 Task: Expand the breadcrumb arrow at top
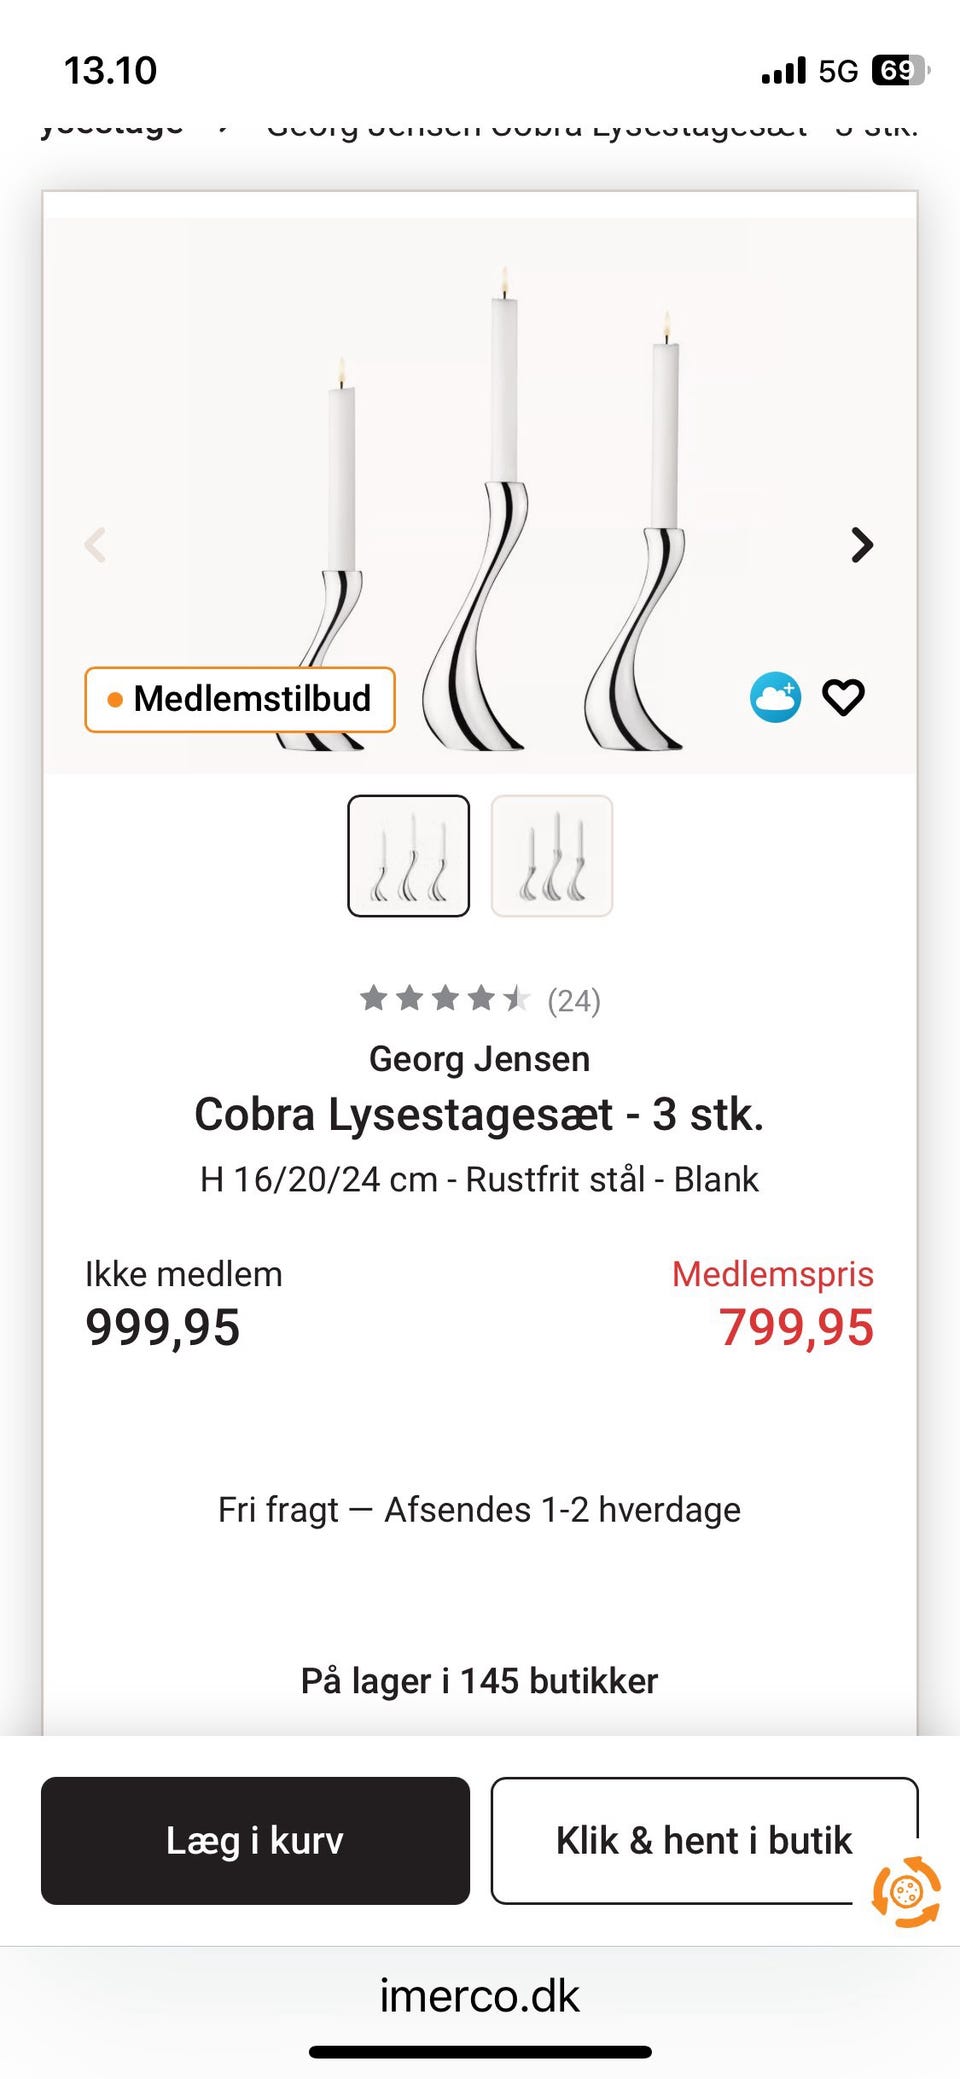(x=219, y=126)
